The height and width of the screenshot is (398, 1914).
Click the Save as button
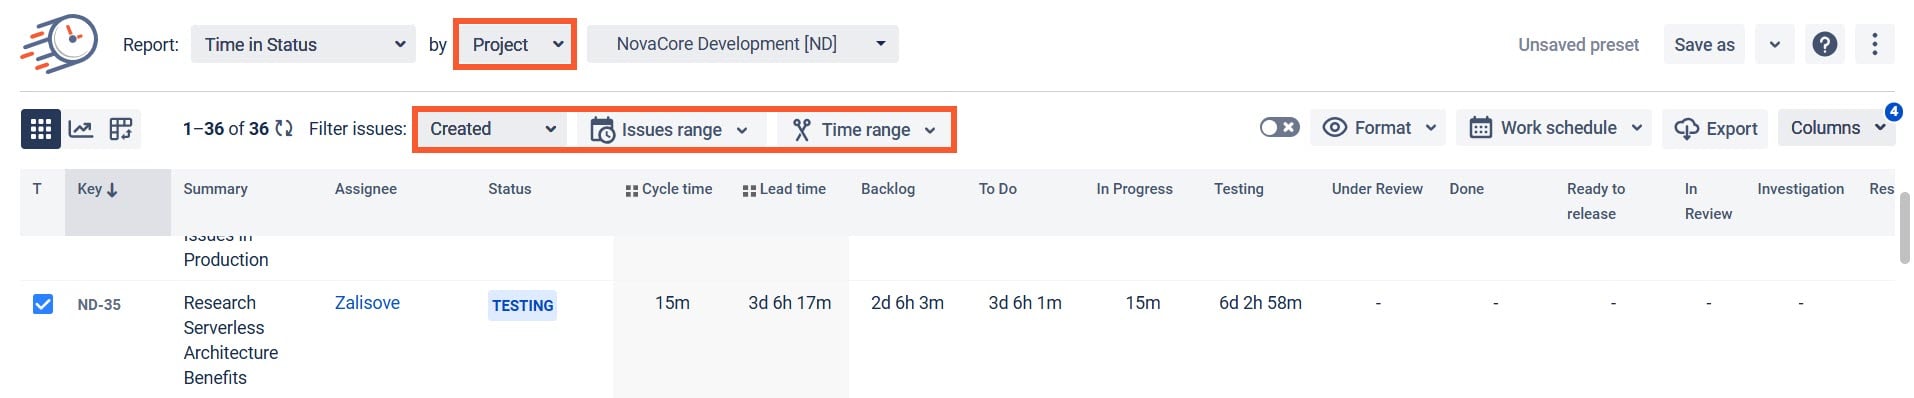coord(1704,44)
